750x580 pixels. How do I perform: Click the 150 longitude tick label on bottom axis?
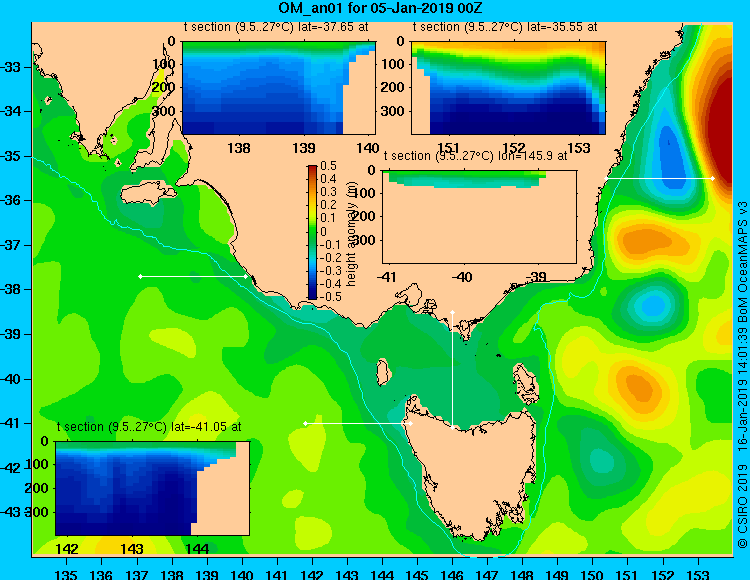pos(593,575)
